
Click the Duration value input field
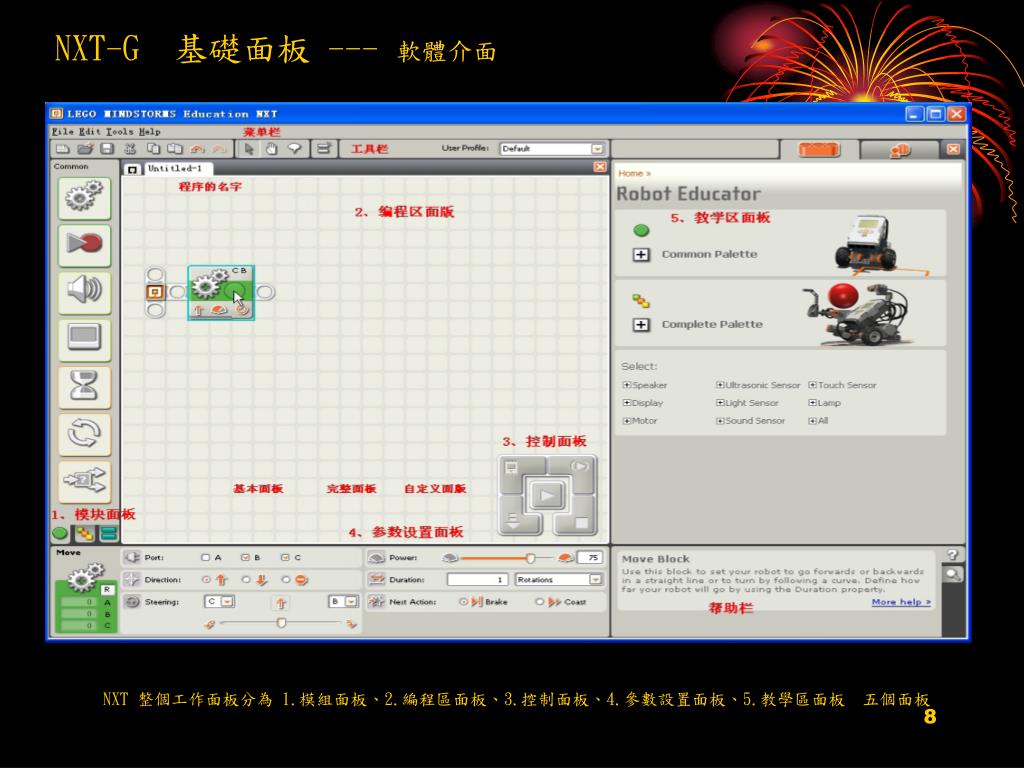(478, 579)
